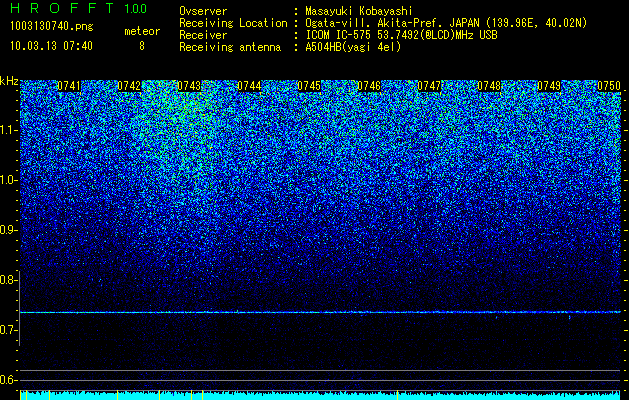Click the 'Receiver' field label
Viewport: 629px width, 400px height.
pyautogui.click(x=203, y=35)
